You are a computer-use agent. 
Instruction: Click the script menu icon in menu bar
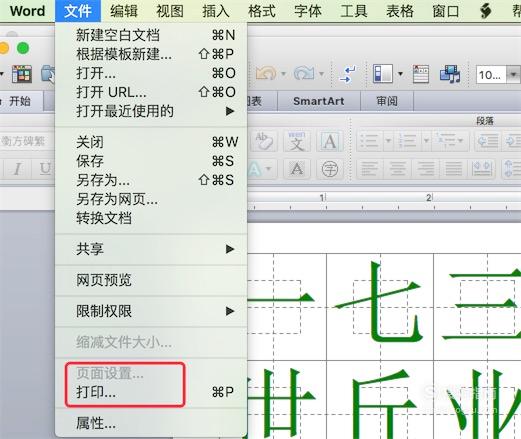tap(486, 11)
